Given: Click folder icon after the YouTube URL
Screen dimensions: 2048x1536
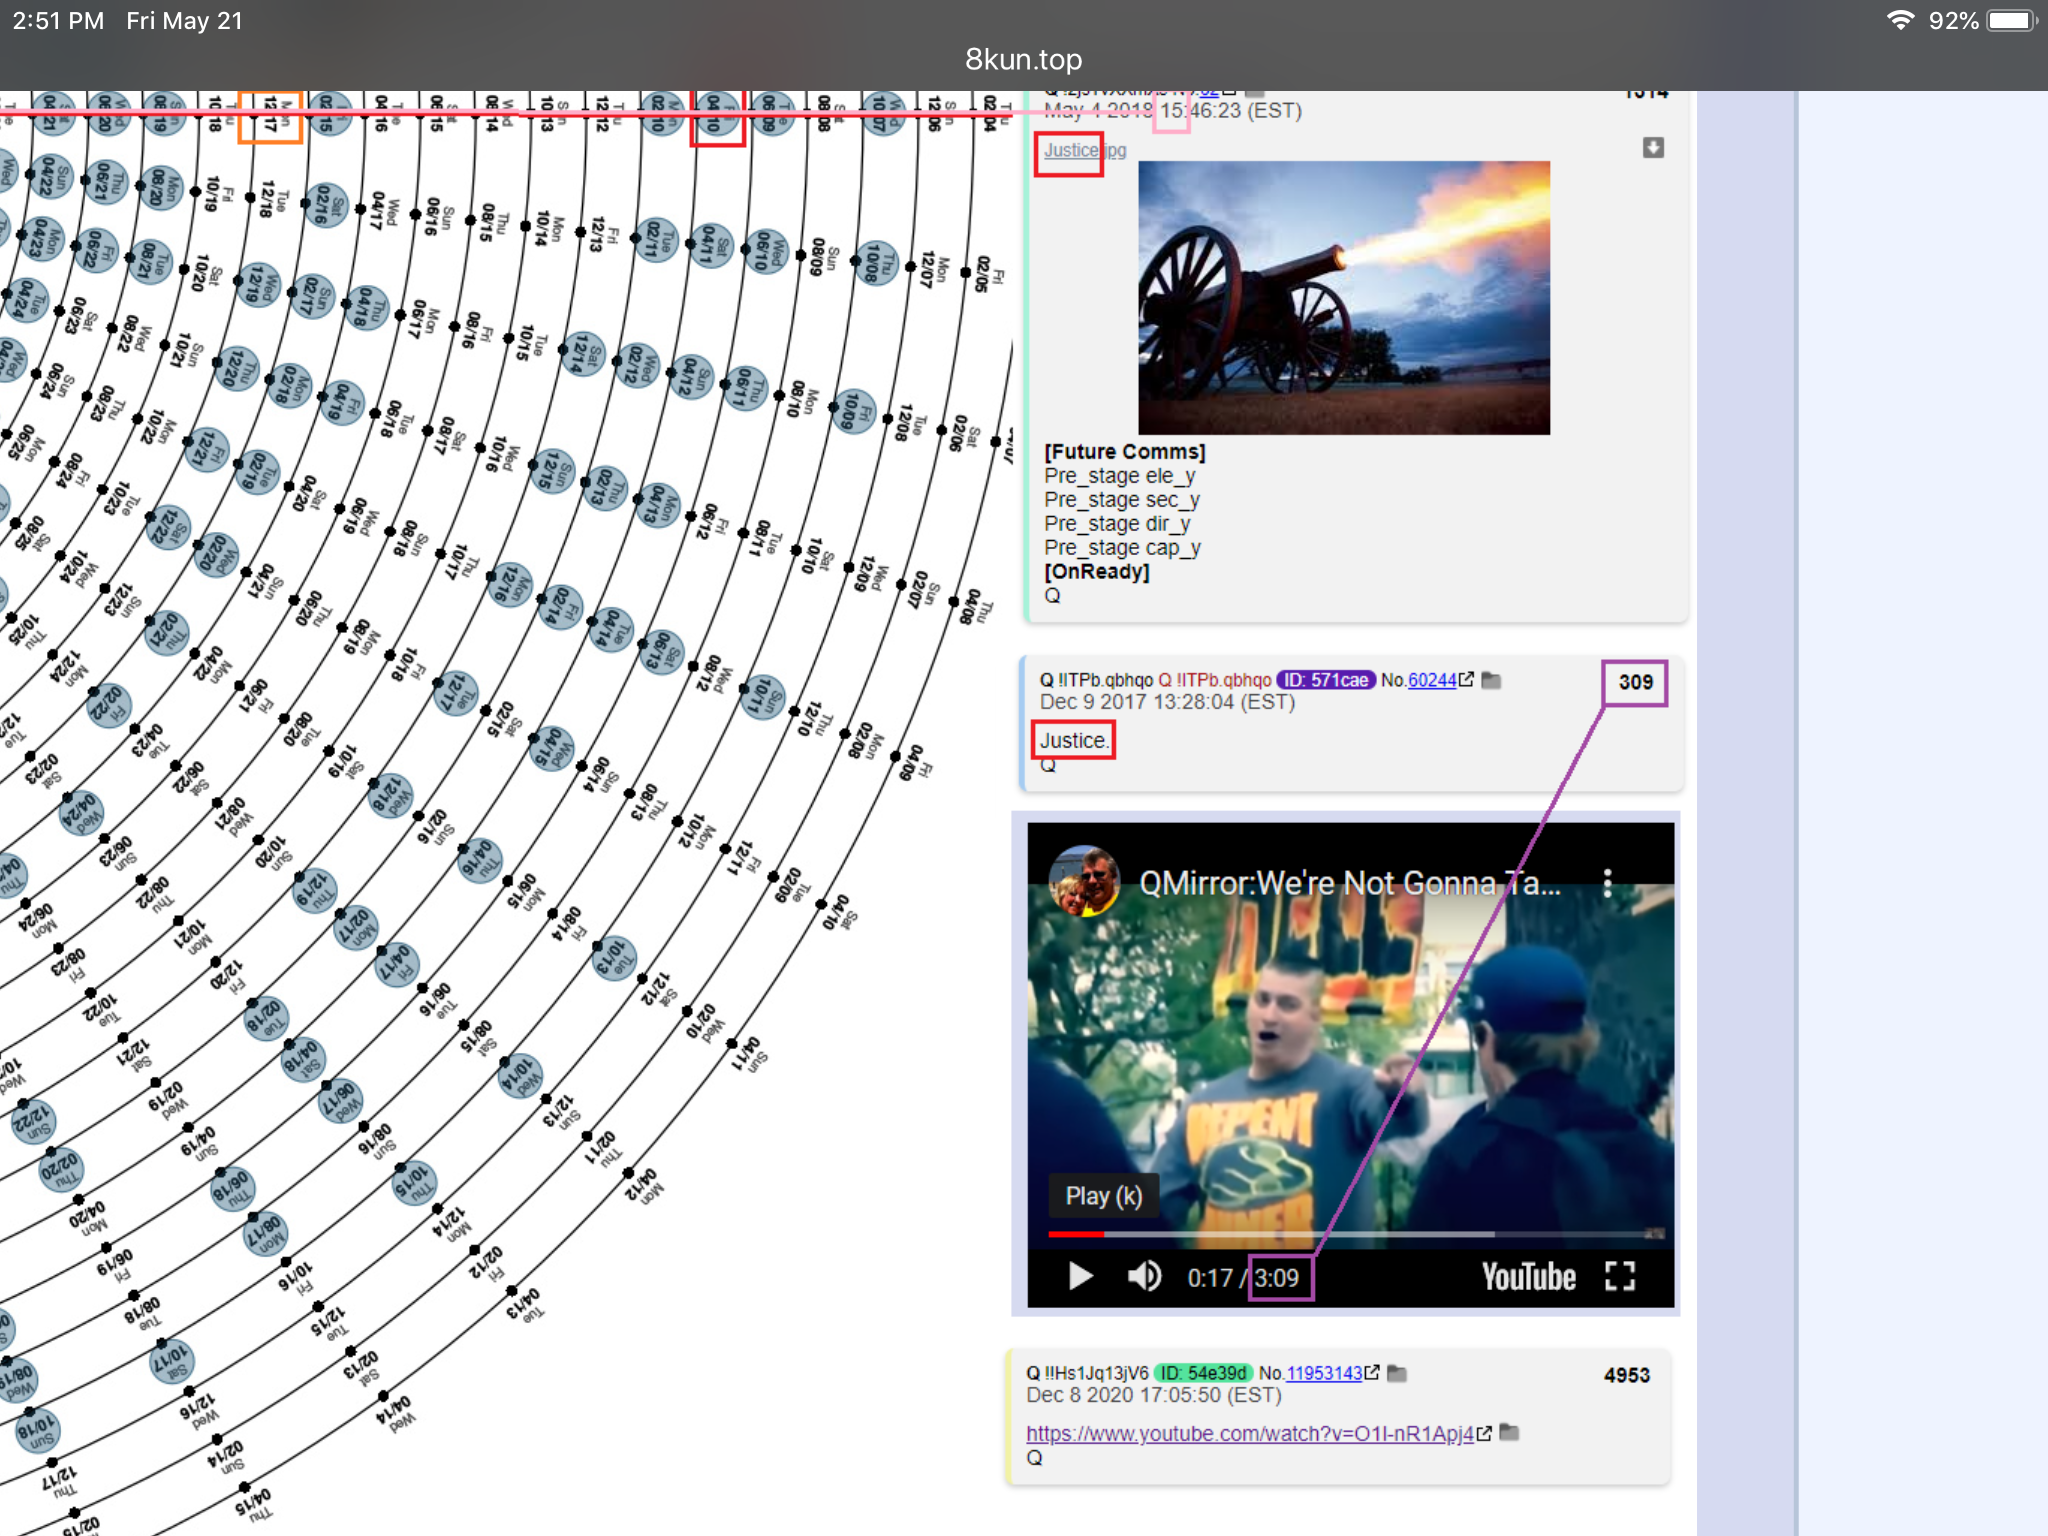Looking at the screenshot, I should pos(1510,1433).
